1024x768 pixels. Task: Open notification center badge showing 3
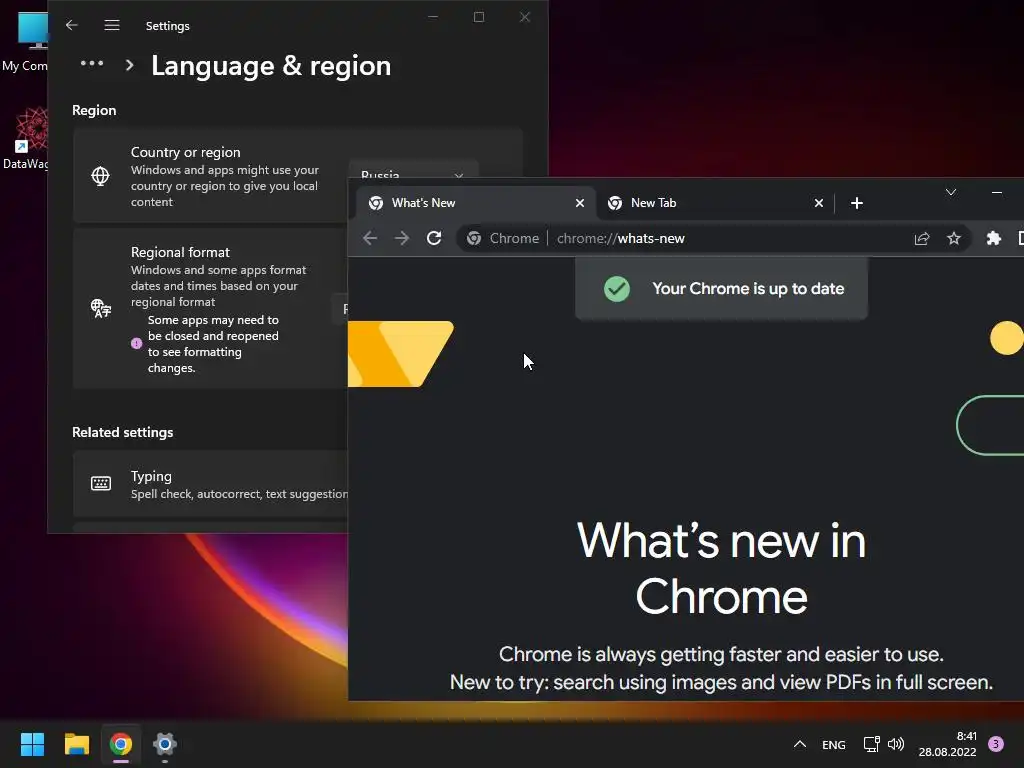[996, 744]
